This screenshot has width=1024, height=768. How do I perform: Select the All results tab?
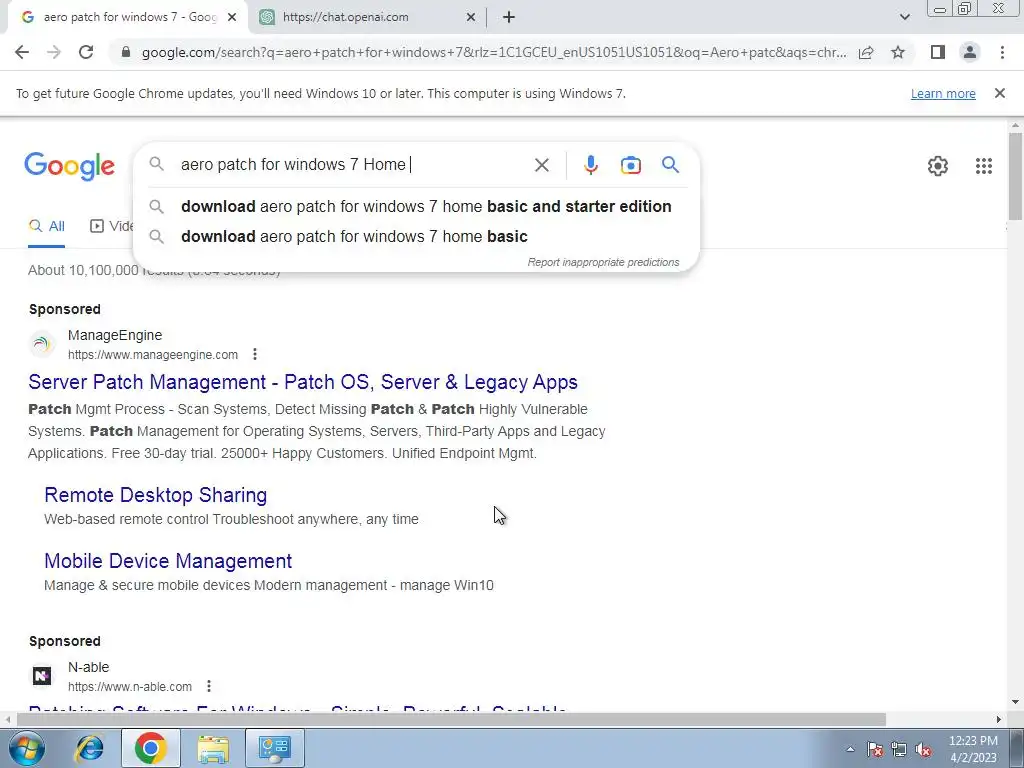[46, 227]
